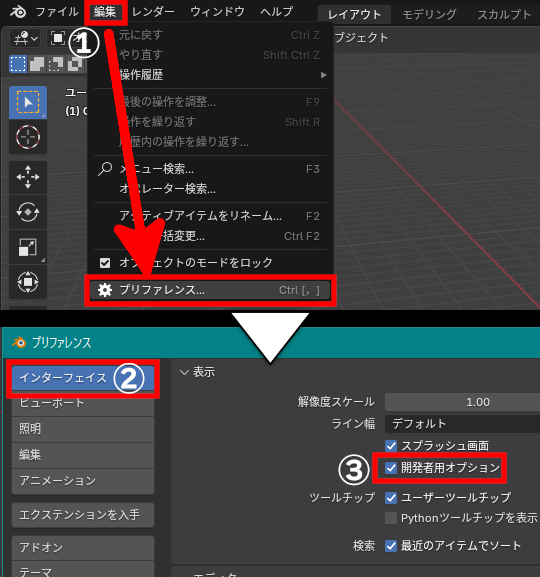Open the レンダー menu
The image size is (540, 577).
(x=153, y=12)
